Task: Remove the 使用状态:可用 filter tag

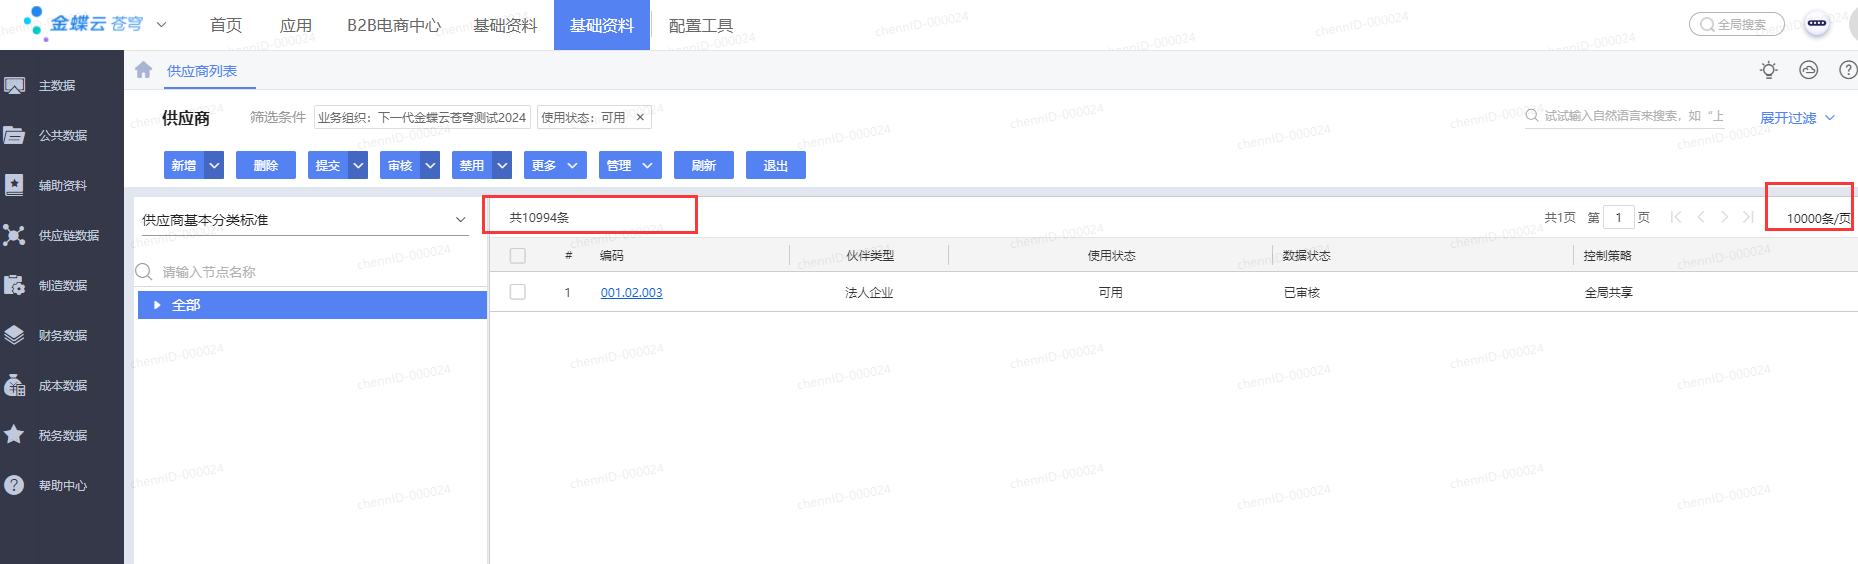Action: coord(640,117)
